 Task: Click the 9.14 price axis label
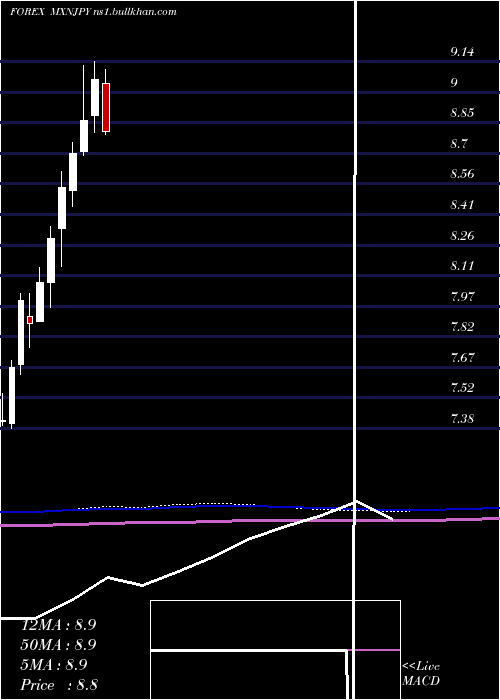click(x=462, y=52)
